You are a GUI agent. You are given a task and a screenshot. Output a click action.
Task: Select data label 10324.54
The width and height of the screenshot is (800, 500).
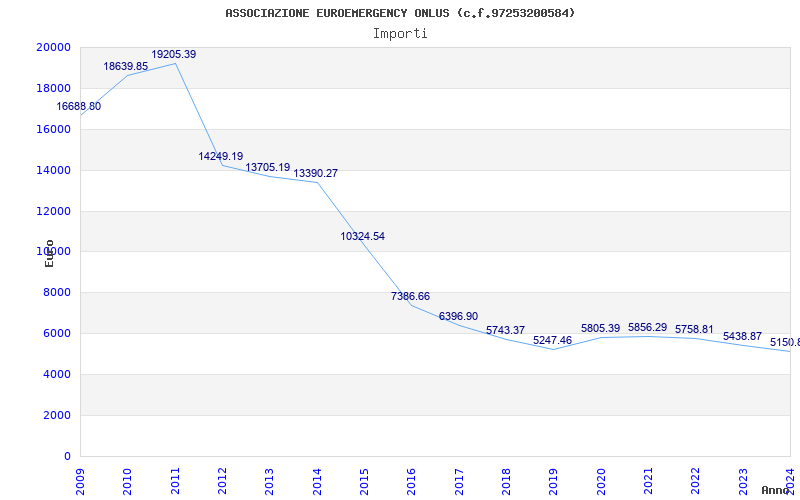363,236
